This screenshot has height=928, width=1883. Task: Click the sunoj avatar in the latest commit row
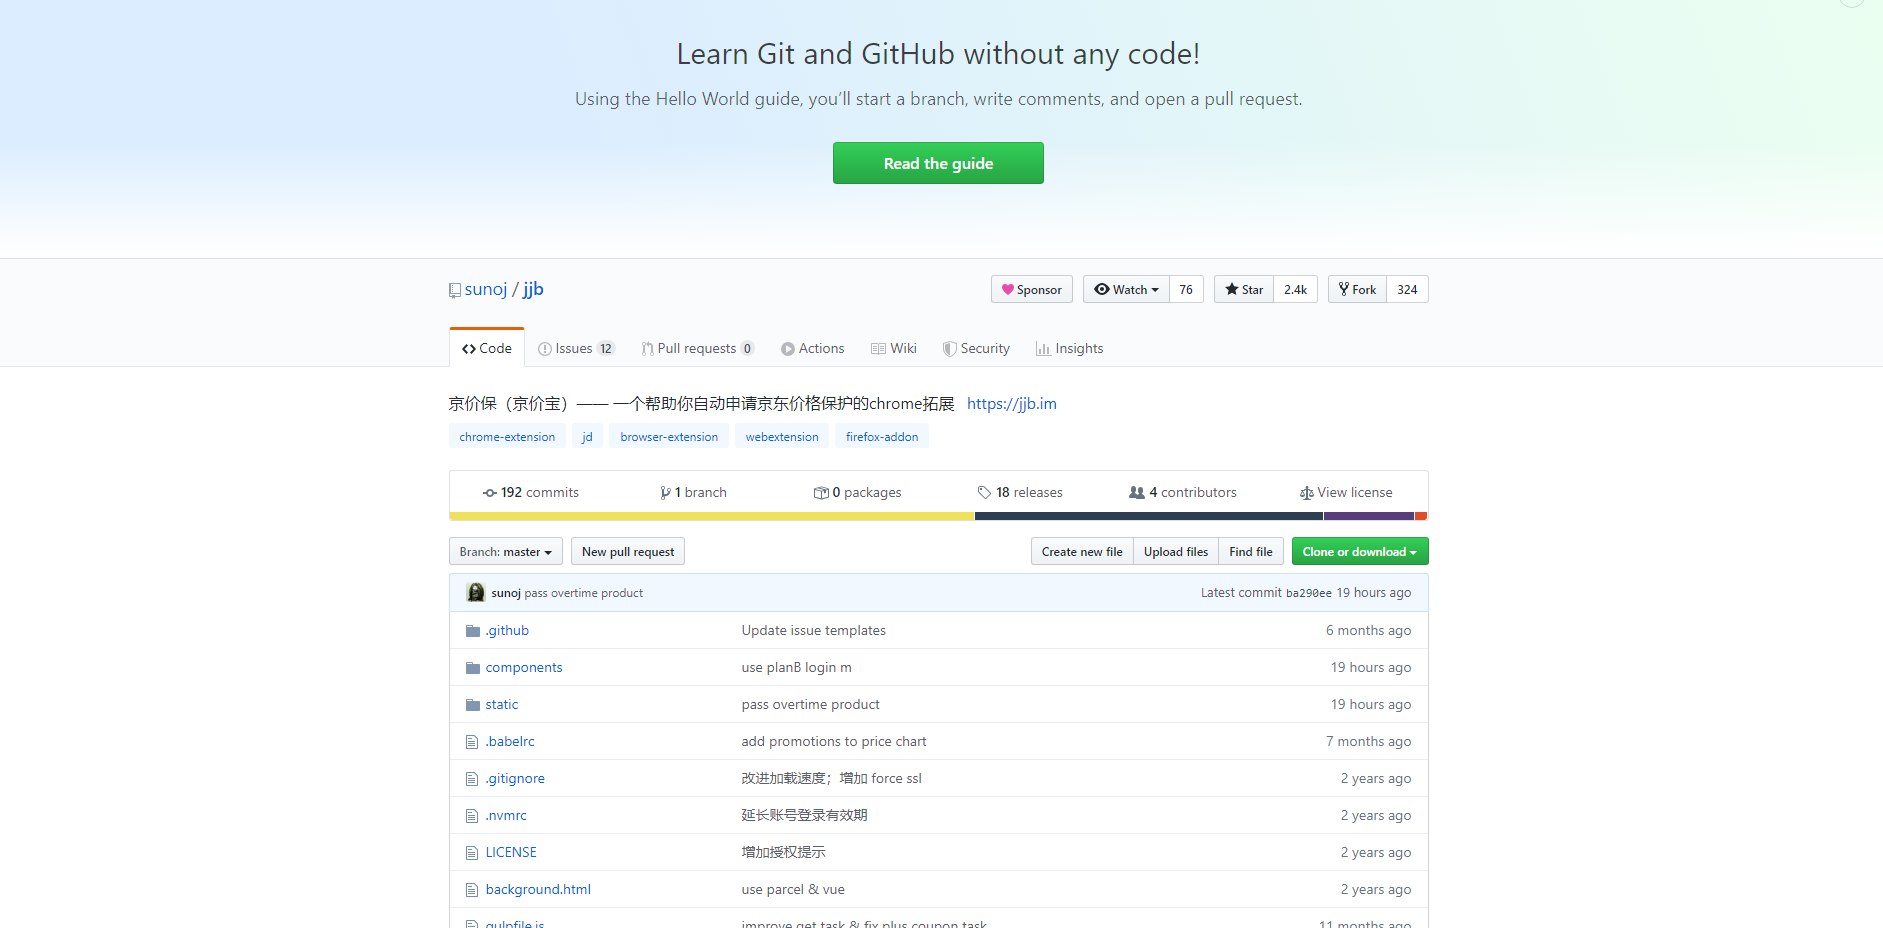476,592
